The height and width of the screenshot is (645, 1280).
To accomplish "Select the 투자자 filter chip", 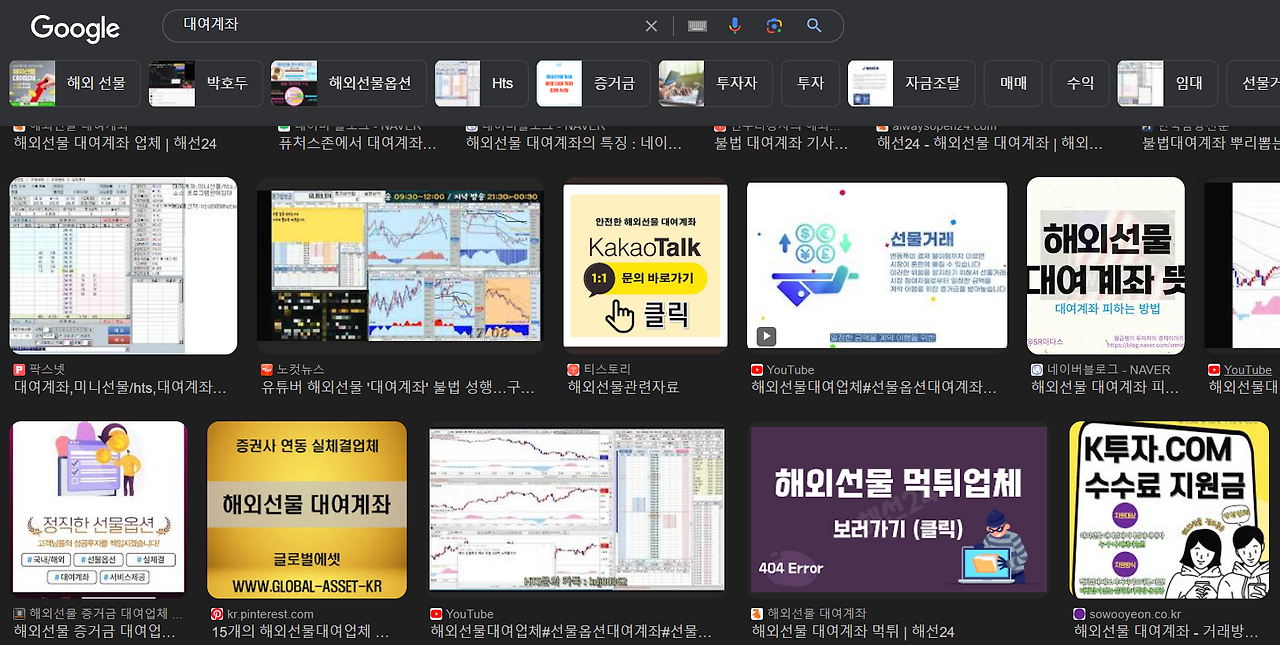I will tap(716, 83).
